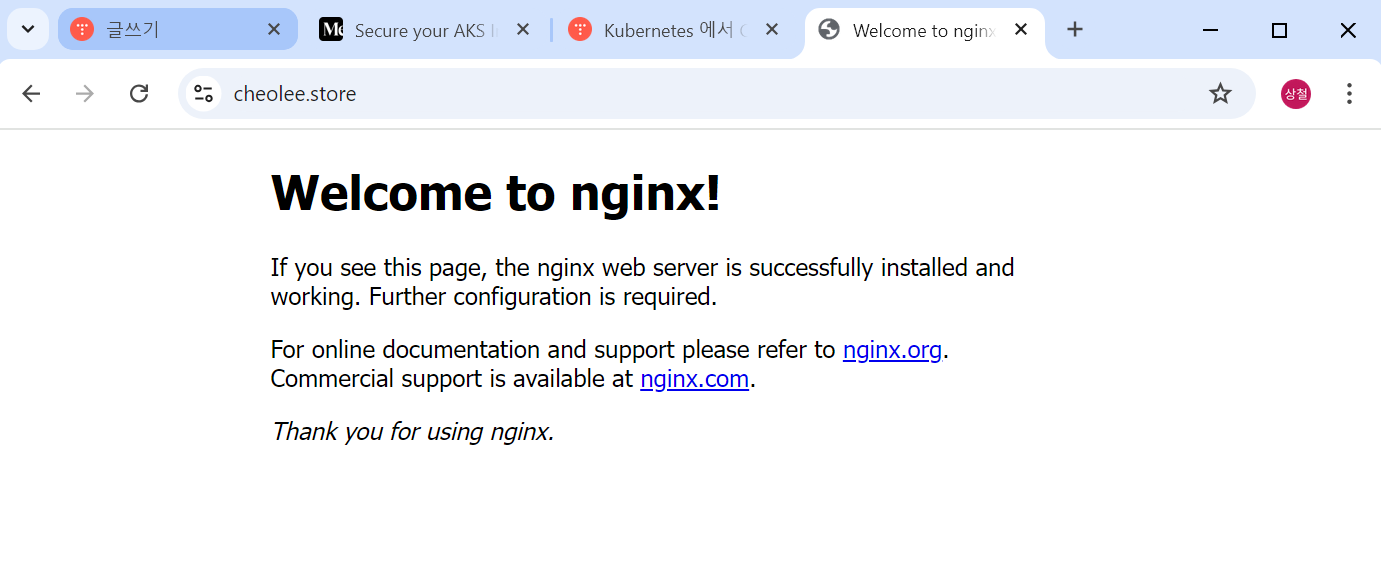Screen dimensions: 1381x572
Task: Close the Secure your AKS tab
Action: pyautogui.click(x=522, y=30)
